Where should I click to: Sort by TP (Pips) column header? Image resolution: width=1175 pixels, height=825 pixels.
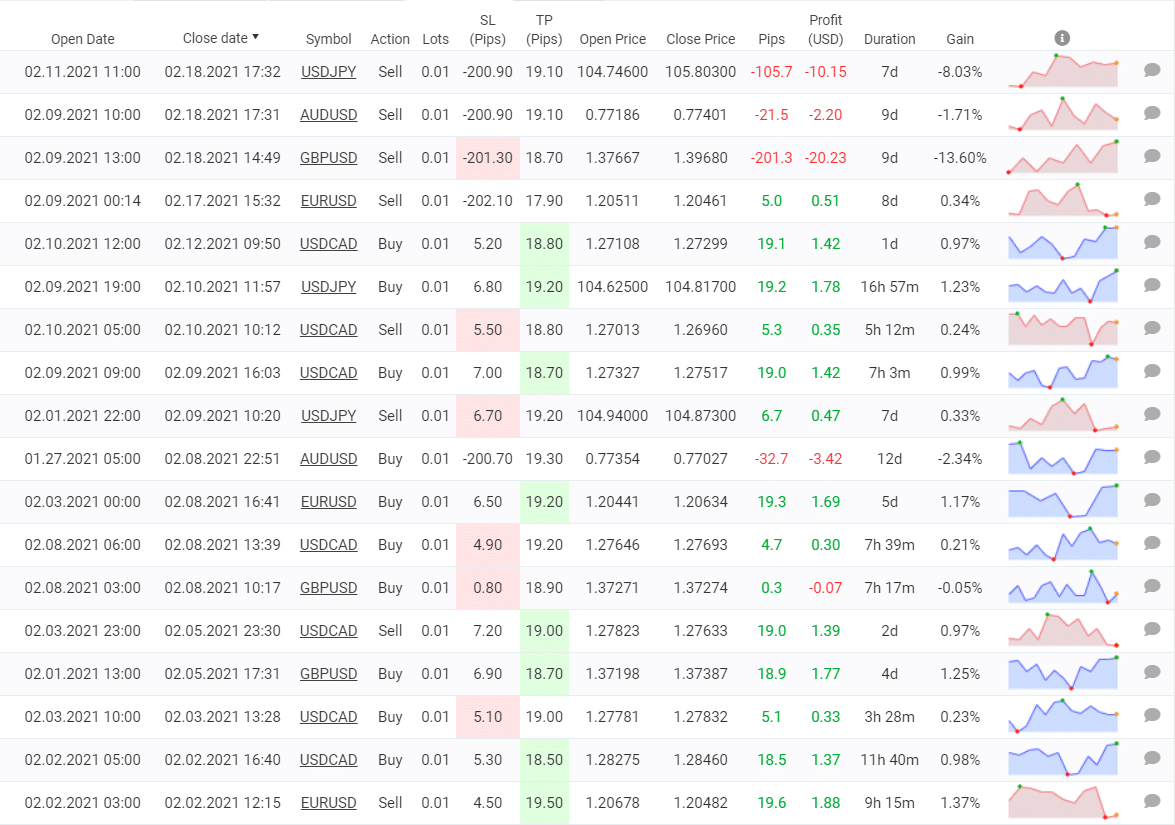pos(544,30)
